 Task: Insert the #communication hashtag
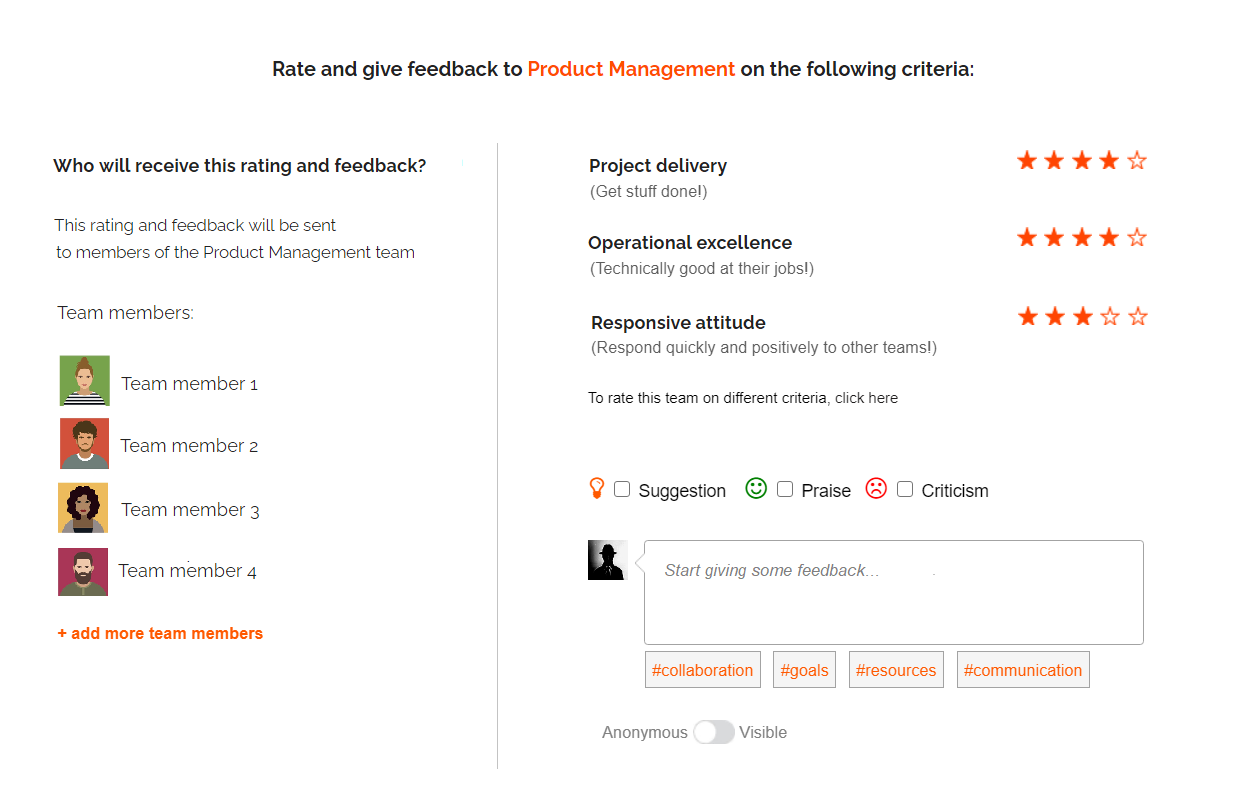1023,670
